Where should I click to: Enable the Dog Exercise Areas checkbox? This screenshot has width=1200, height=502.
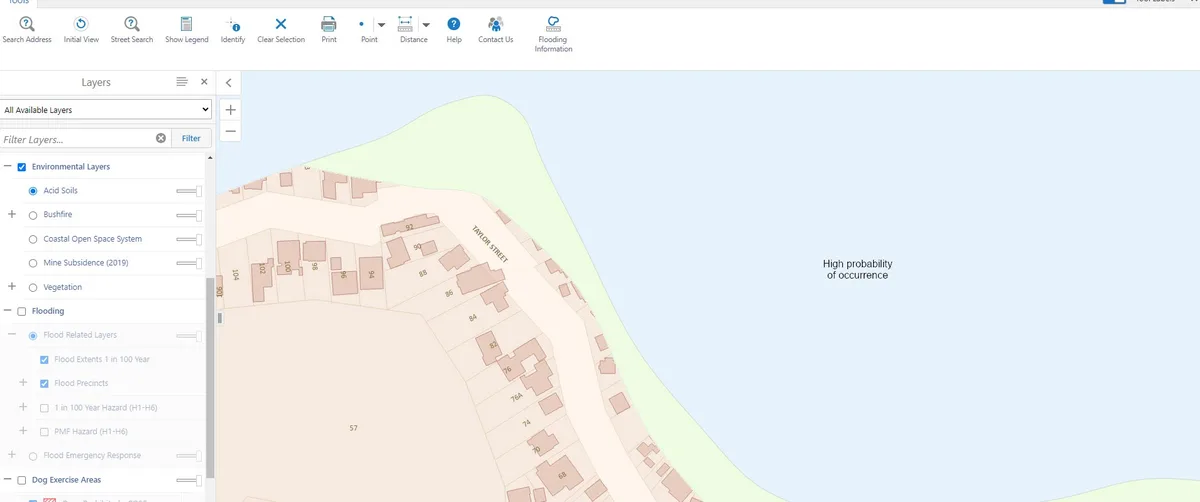click(x=22, y=480)
